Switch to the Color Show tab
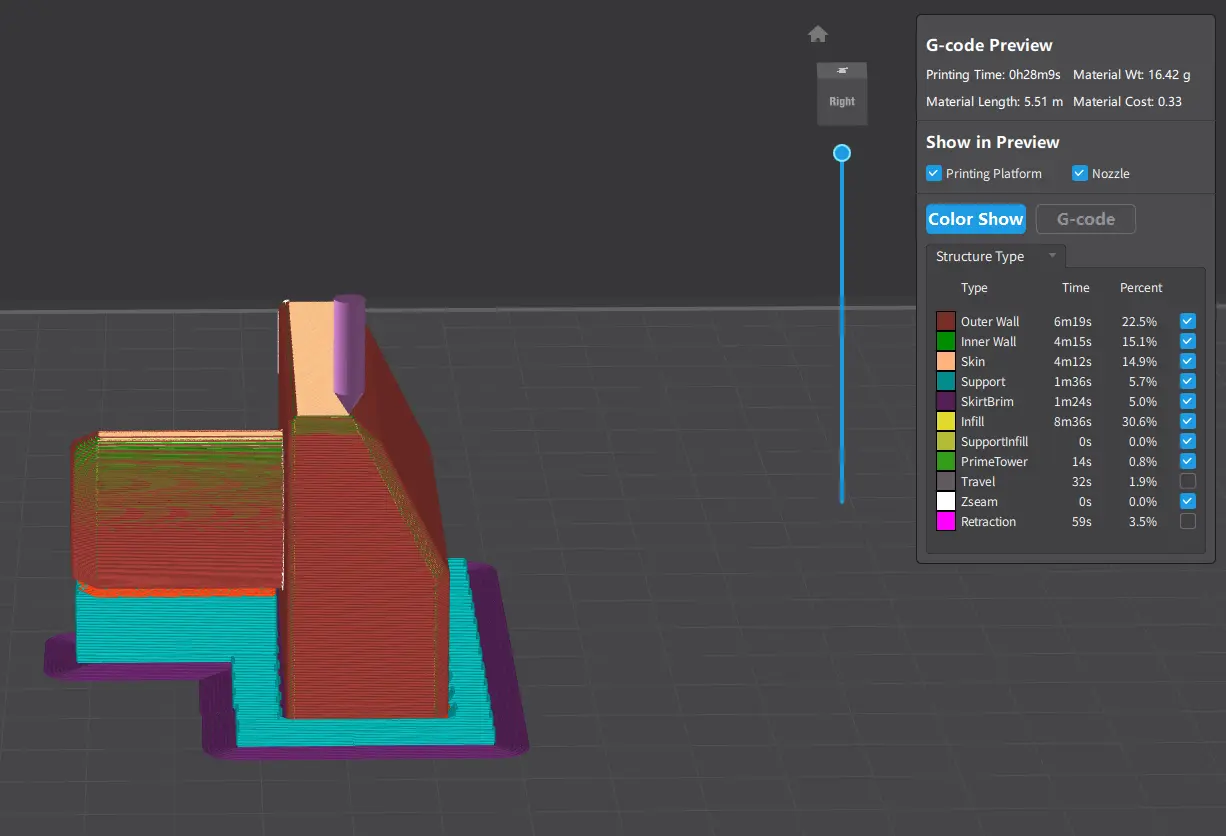Viewport: 1226px width, 836px height. [976, 219]
